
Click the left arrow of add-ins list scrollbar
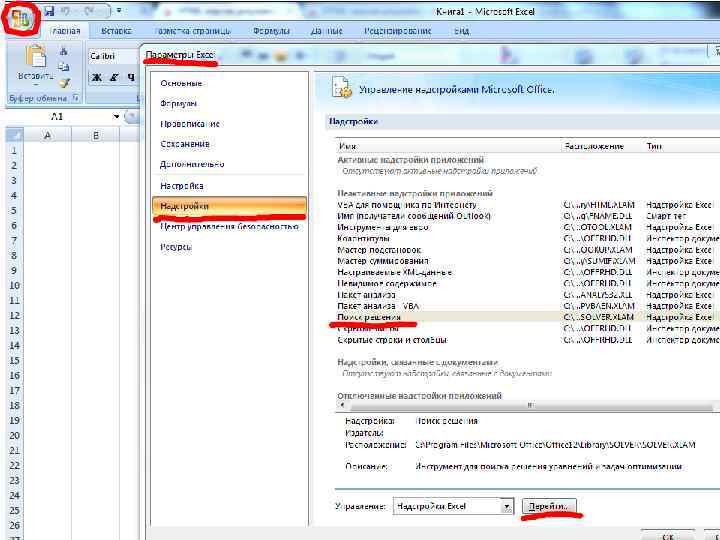[x=342, y=405]
